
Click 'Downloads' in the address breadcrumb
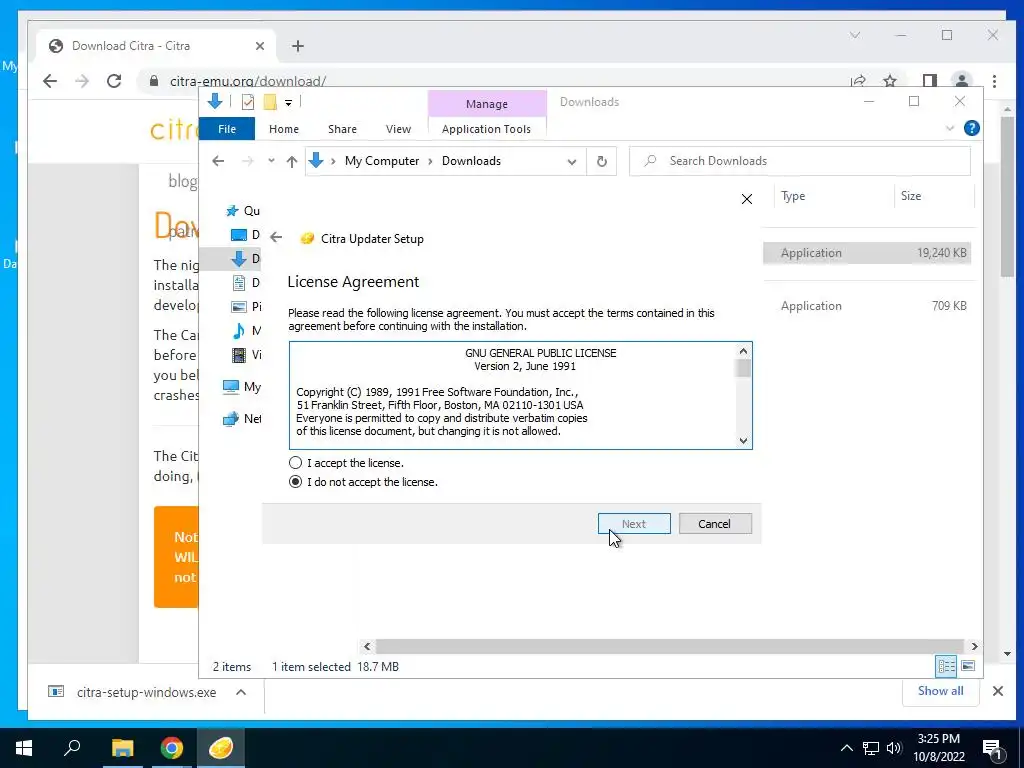[471, 161]
